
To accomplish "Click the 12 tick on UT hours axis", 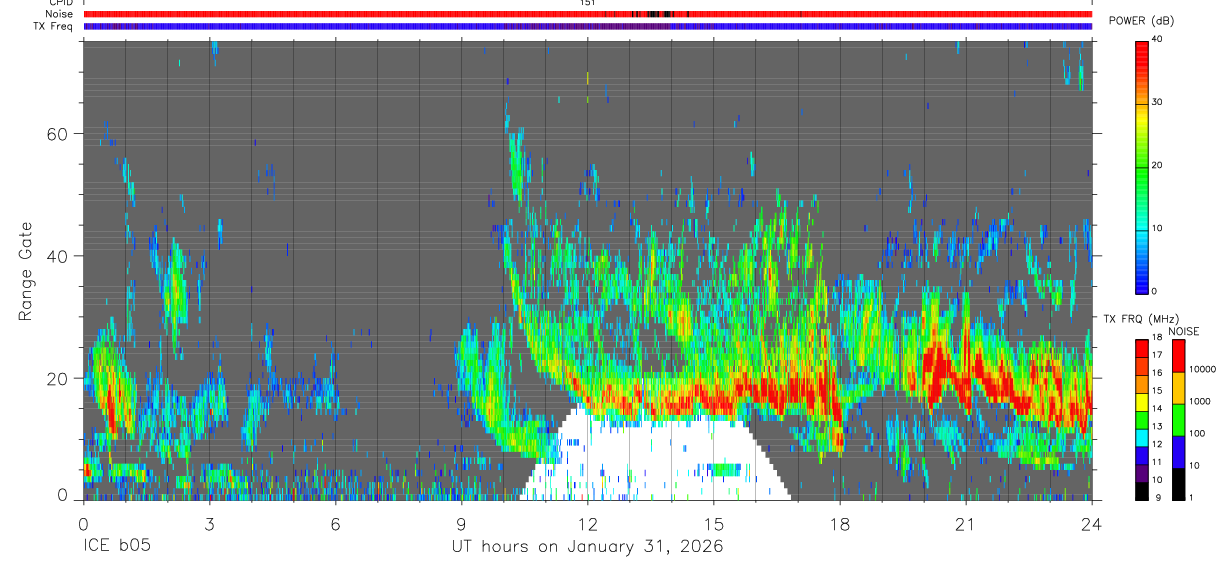I will pyautogui.click(x=587, y=523).
